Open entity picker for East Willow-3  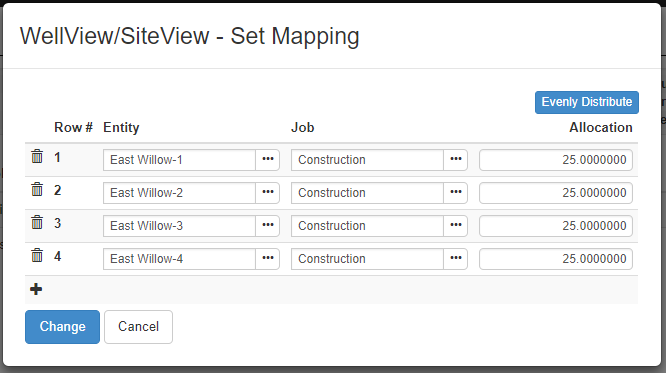[268, 226]
